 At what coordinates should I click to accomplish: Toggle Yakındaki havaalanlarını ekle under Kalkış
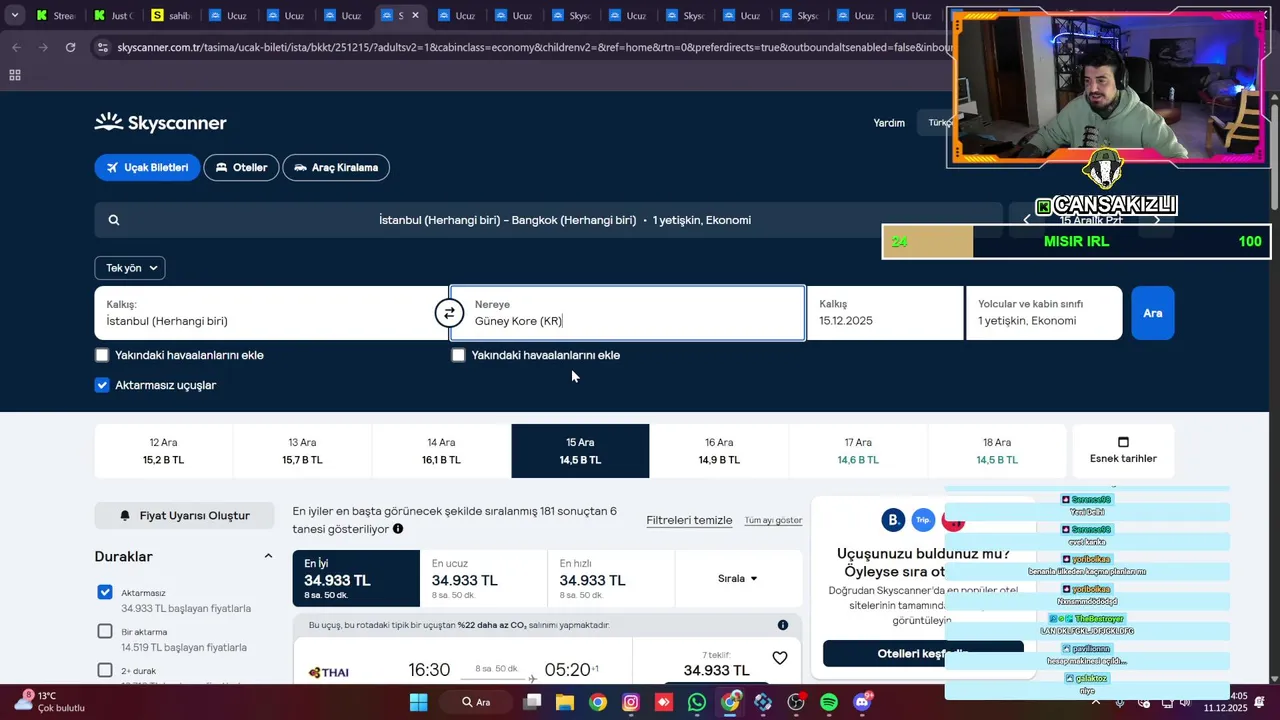[x=102, y=355]
